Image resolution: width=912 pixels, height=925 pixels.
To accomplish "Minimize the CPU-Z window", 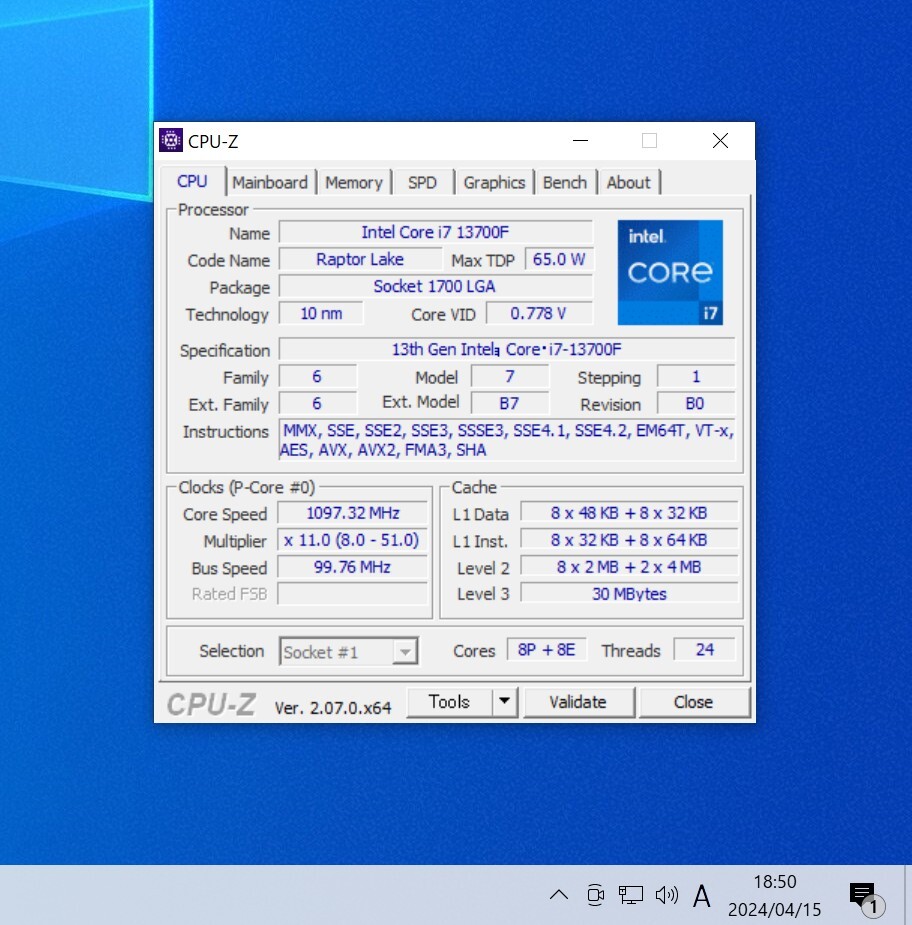I will tap(580, 140).
